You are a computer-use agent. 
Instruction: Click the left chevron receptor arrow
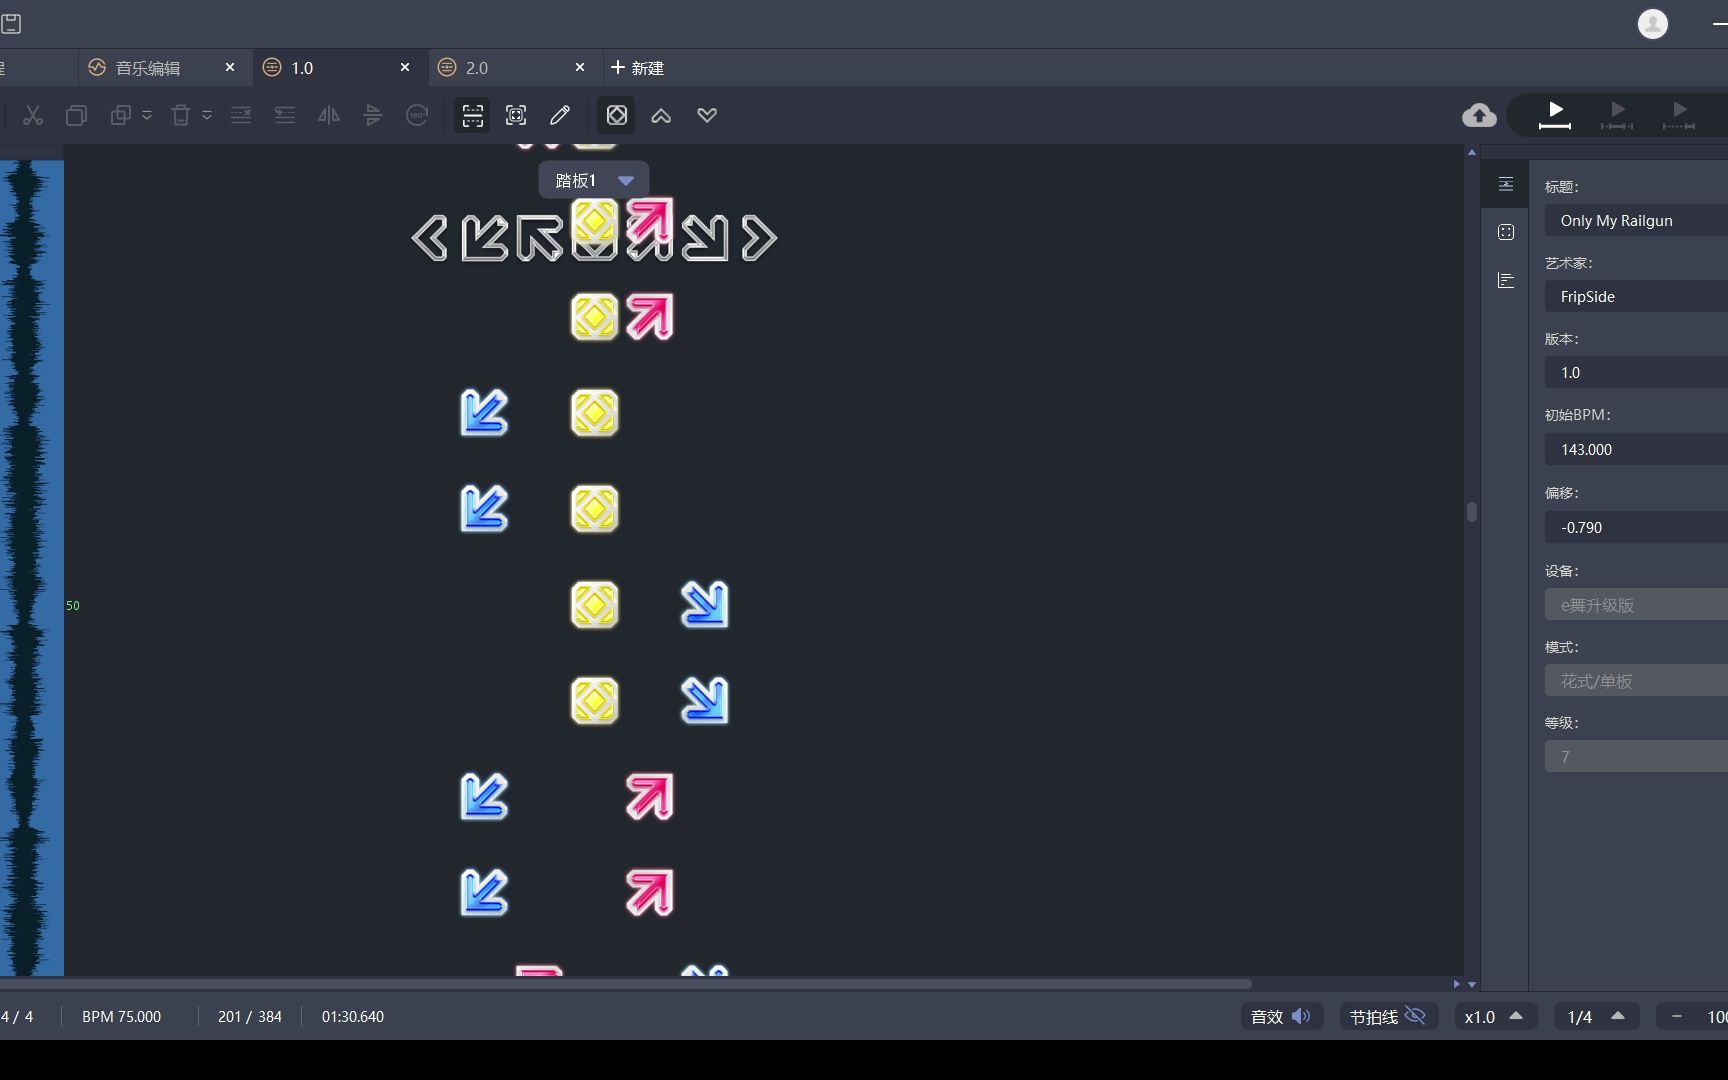429,239
